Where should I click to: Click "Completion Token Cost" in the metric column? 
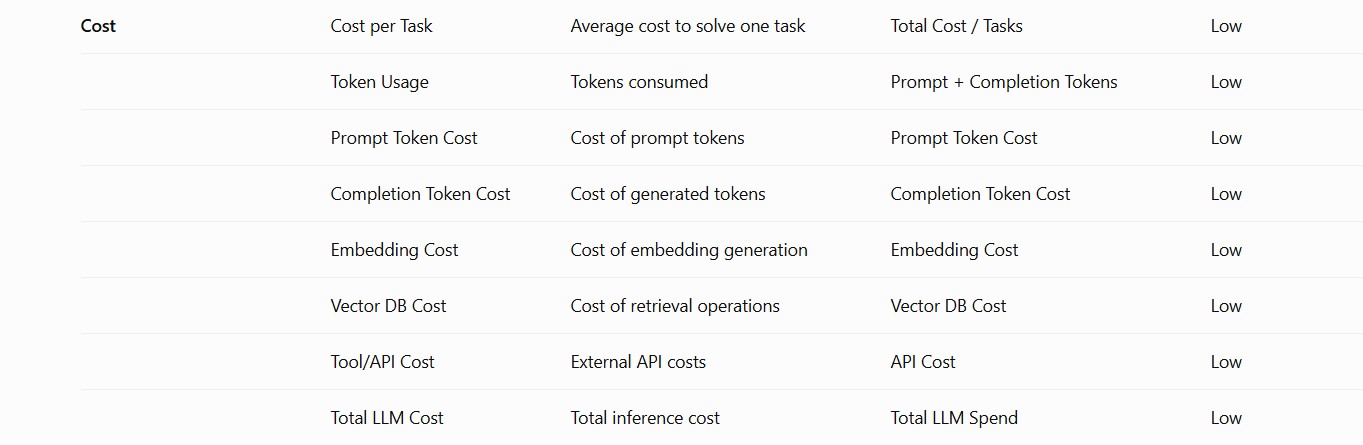tap(420, 194)
